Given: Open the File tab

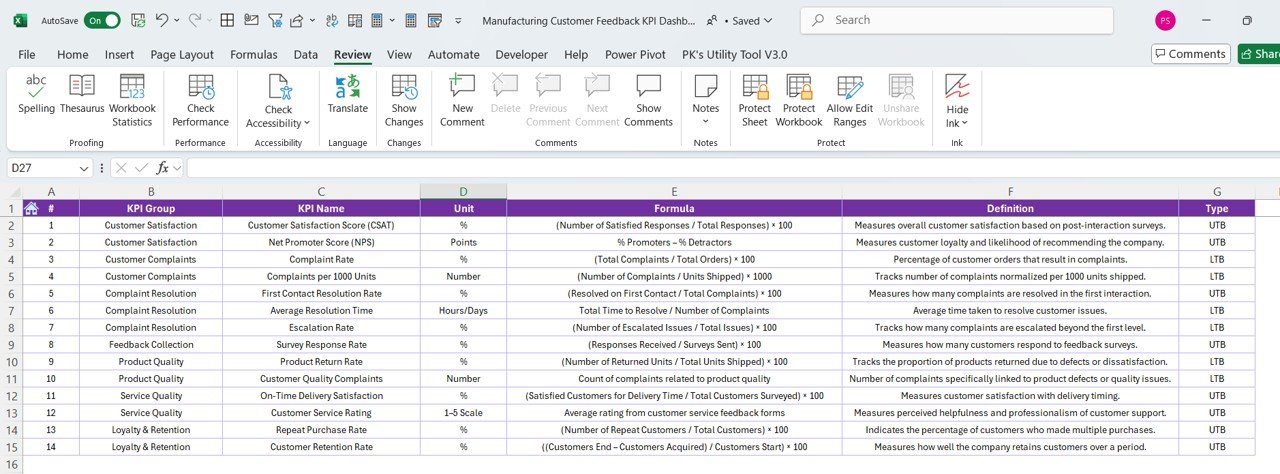Looking at the screenshot, I should pos(27,55).
